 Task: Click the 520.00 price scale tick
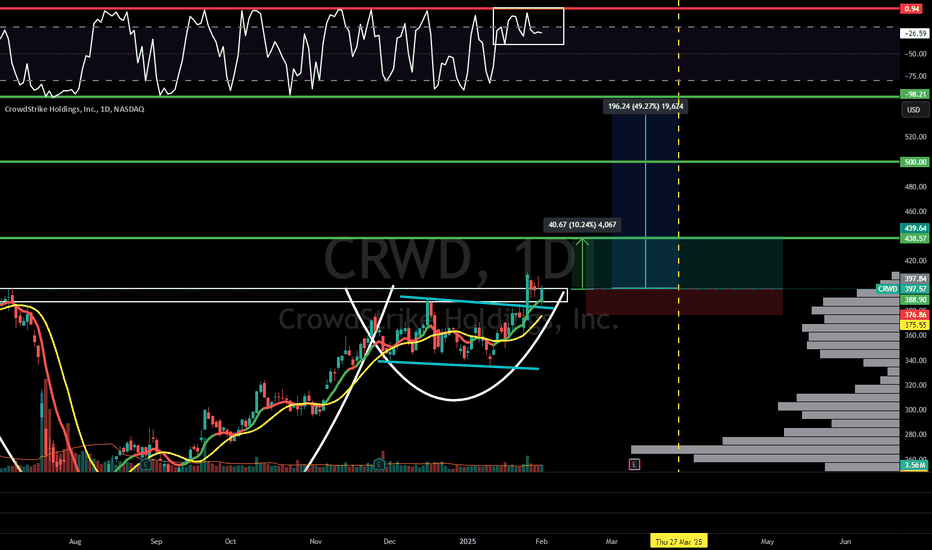(915, 137)
